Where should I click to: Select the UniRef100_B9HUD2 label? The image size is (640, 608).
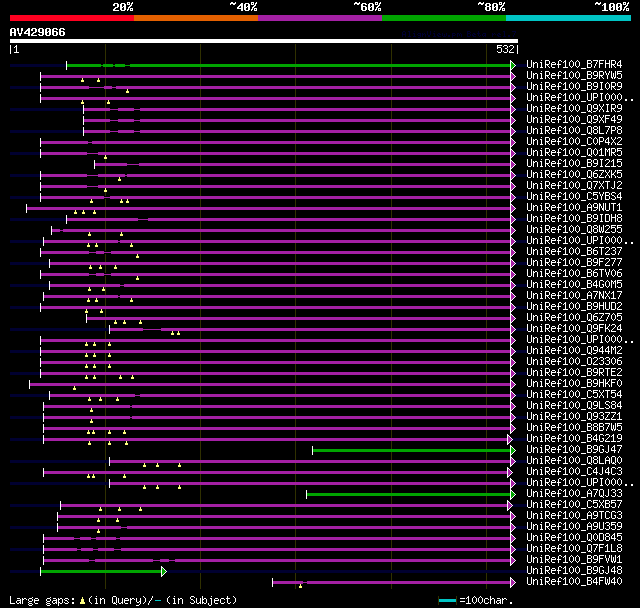(x=574, y=307)
